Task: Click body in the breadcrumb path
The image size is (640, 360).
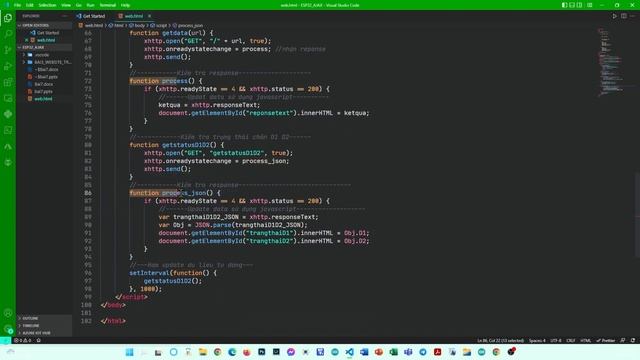Action: [140, 25]
